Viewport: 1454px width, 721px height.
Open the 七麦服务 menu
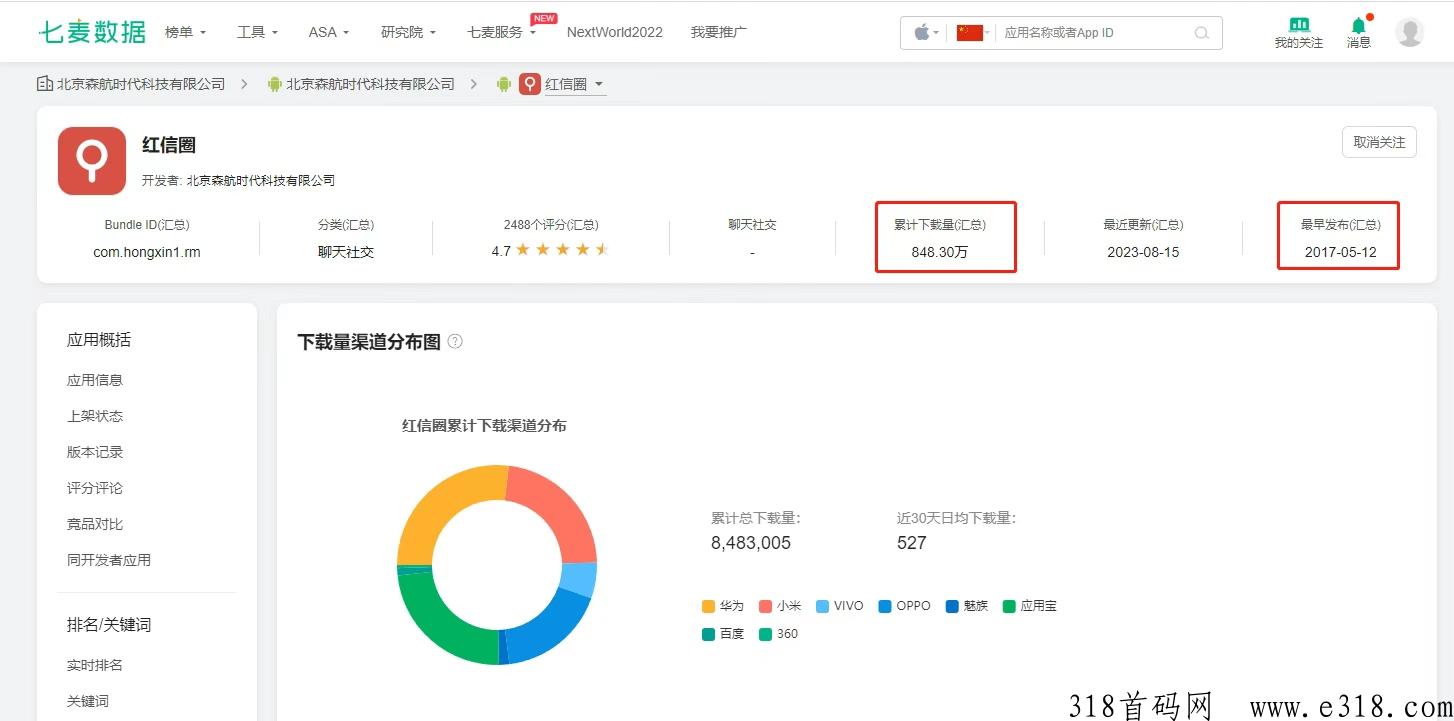(x=501, y=32)
